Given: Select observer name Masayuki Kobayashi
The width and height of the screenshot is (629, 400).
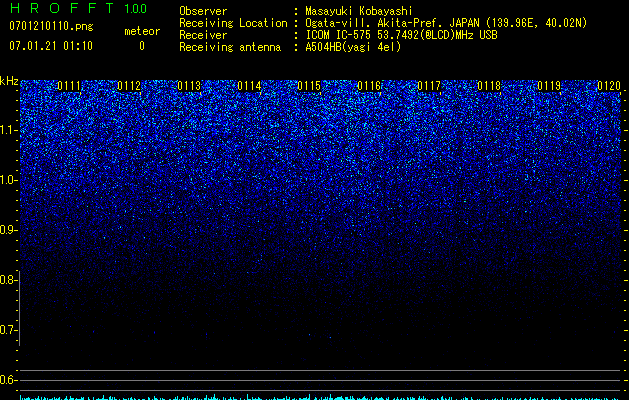Looking at the screenshot, I should (359, 12).
